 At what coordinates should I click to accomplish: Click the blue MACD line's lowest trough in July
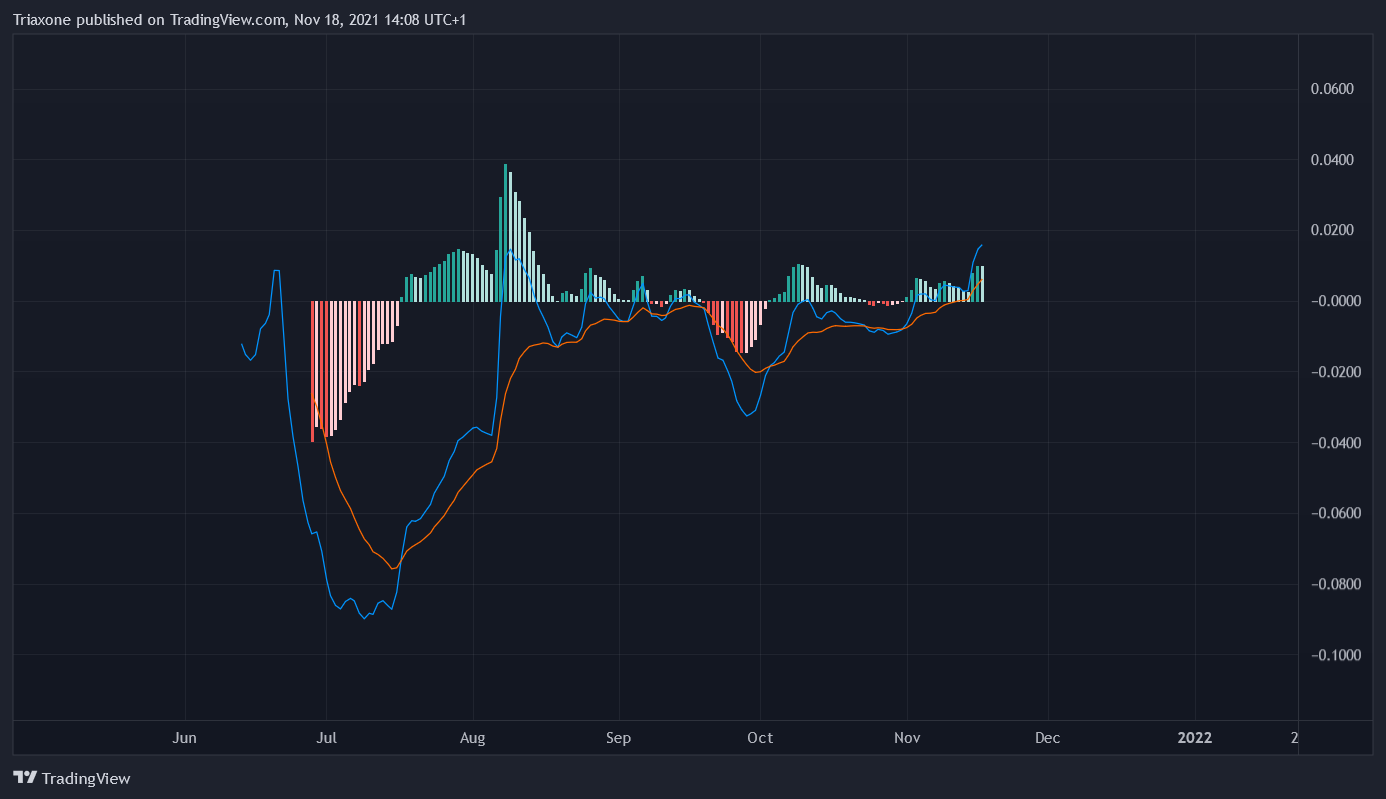366,618
